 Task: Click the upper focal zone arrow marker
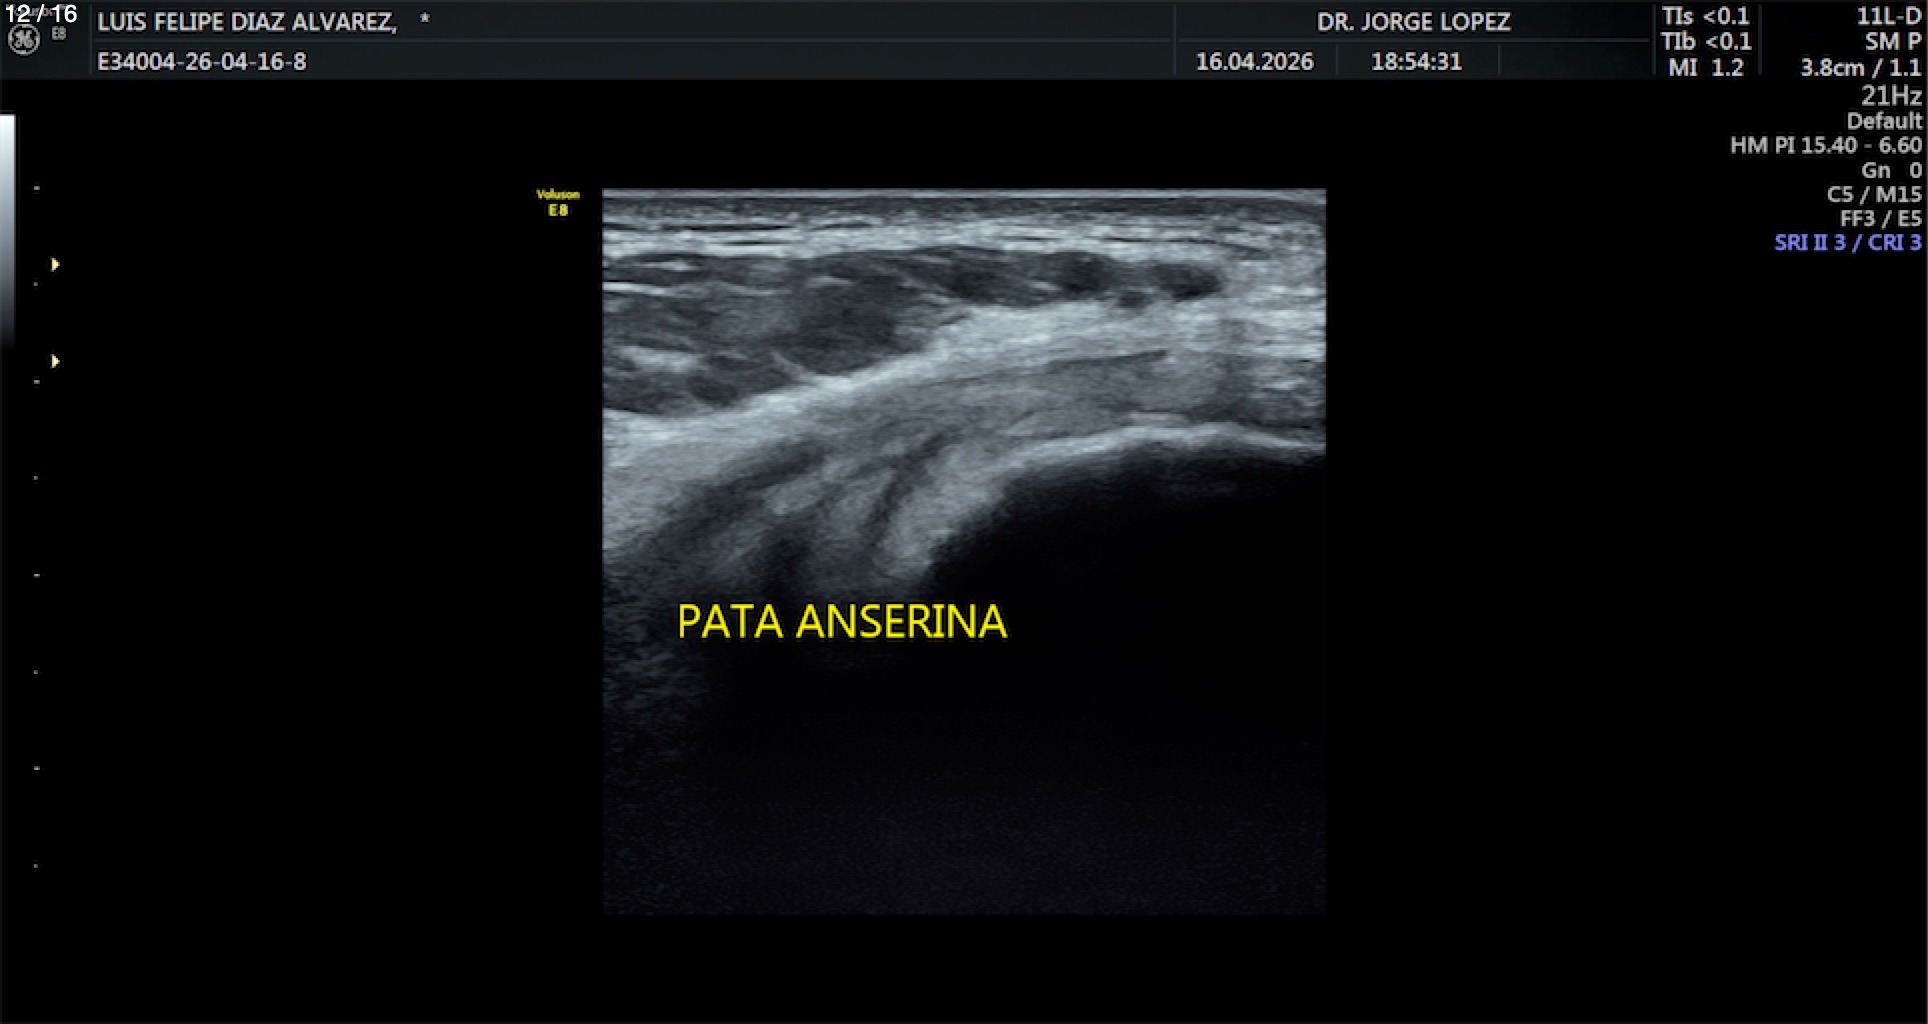pos(55,264)
